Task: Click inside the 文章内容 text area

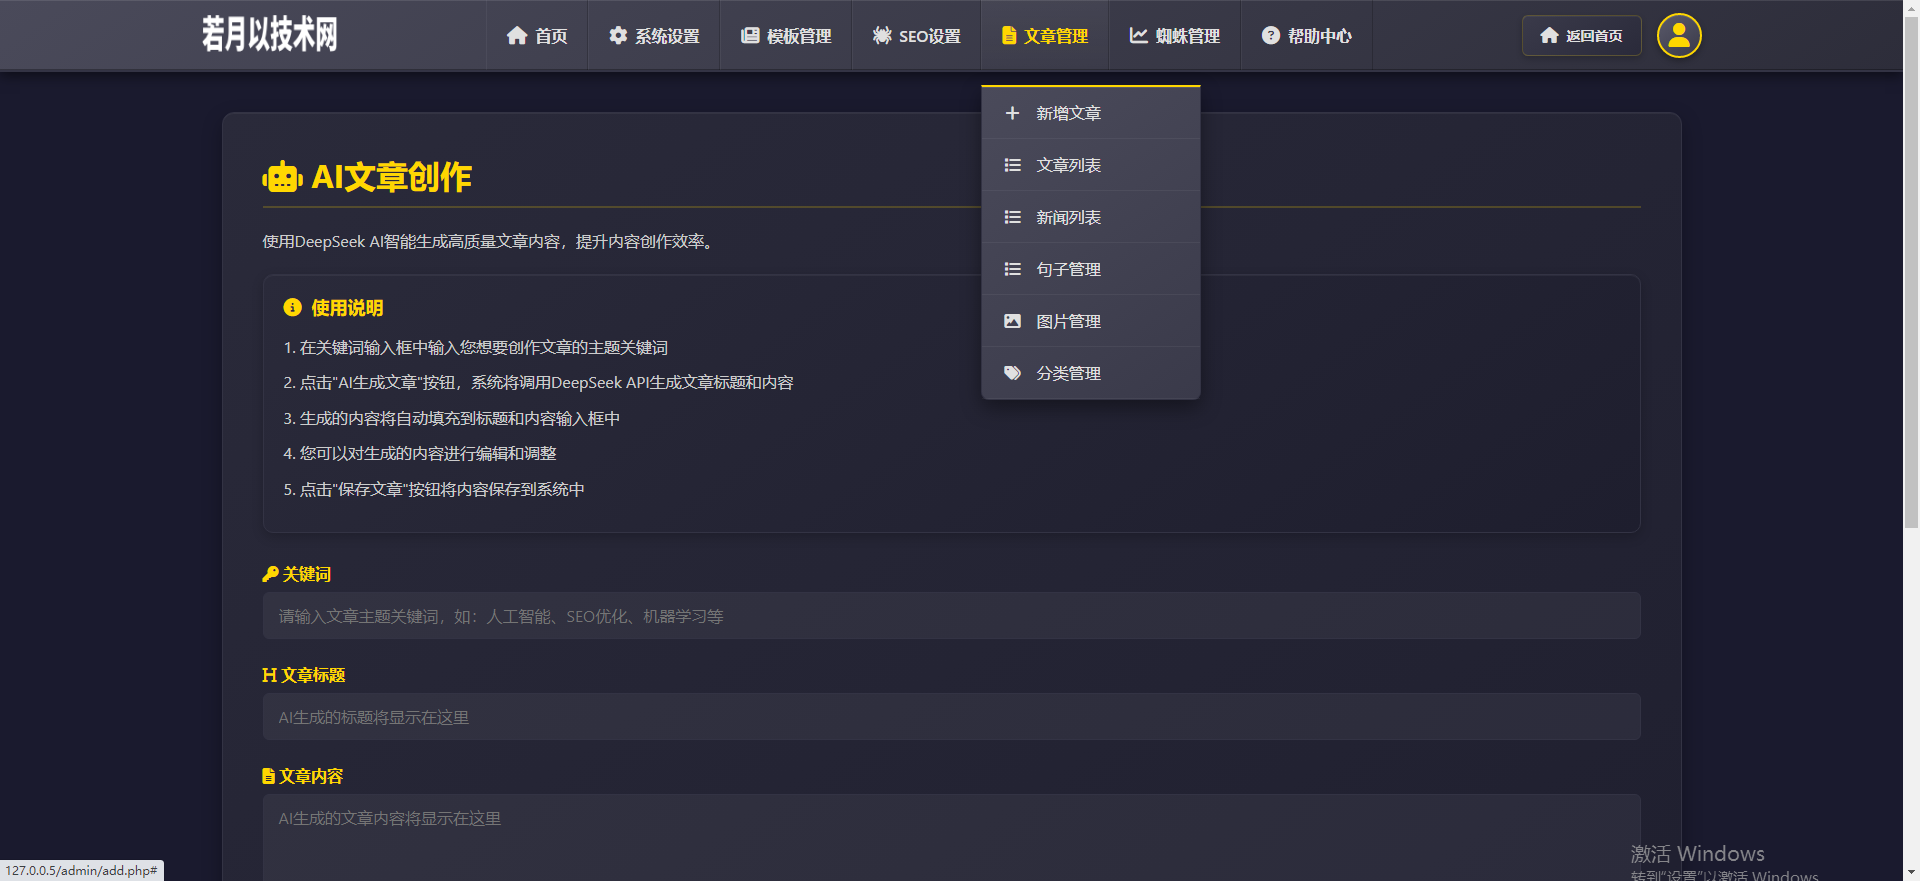Action: click(x=950, y=835)
